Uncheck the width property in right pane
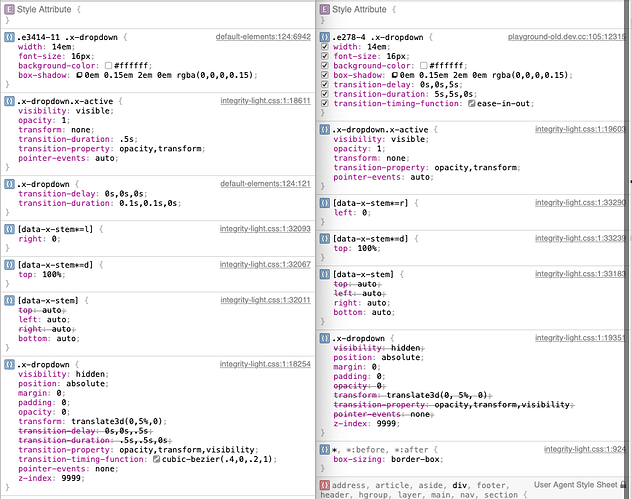Viewport: 632px width, 499px height. click(325, 46)
